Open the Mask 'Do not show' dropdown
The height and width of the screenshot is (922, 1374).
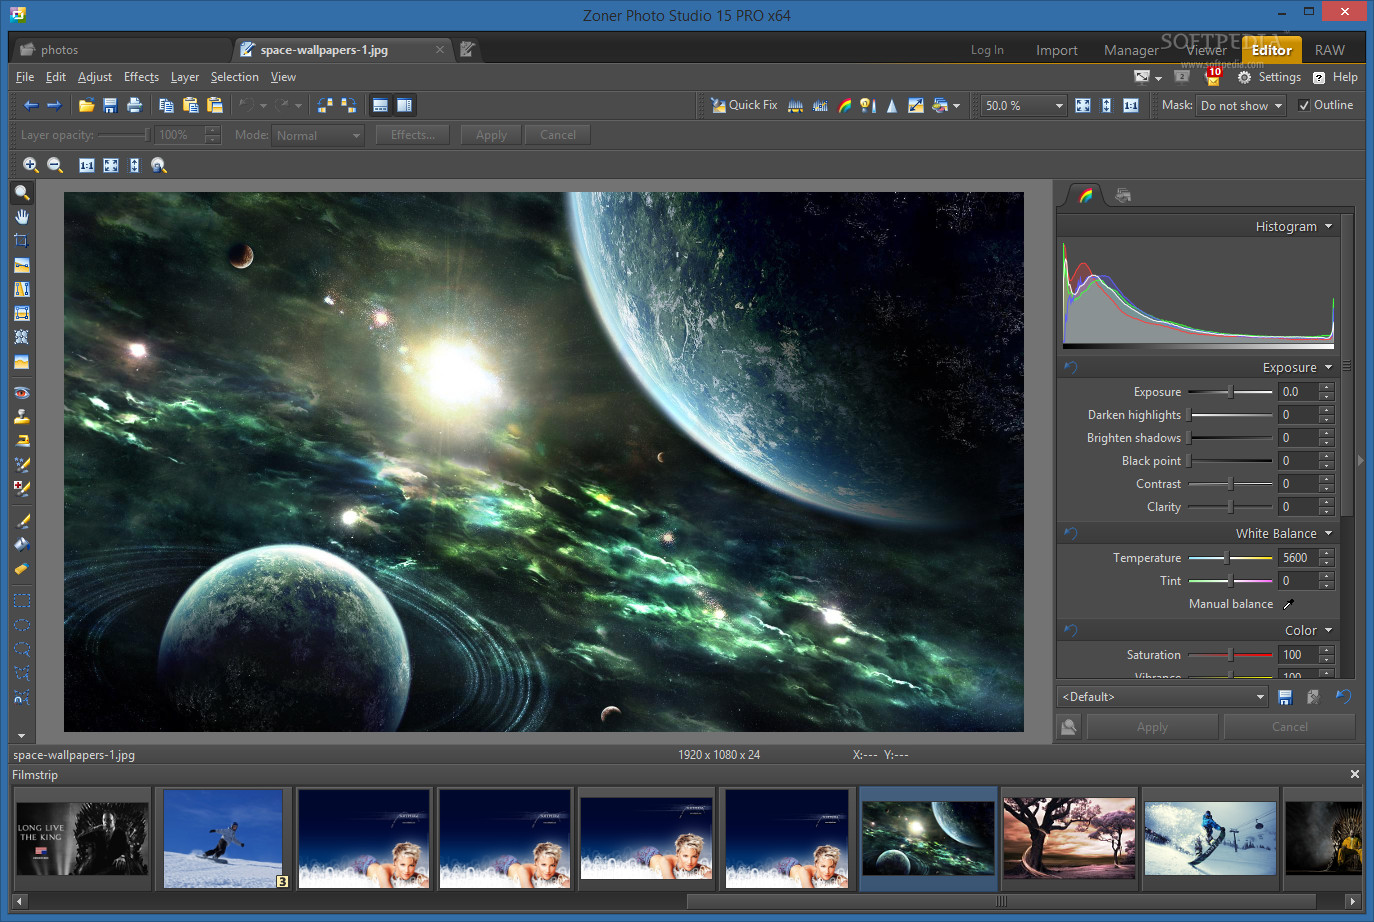tap(1241, 106)
